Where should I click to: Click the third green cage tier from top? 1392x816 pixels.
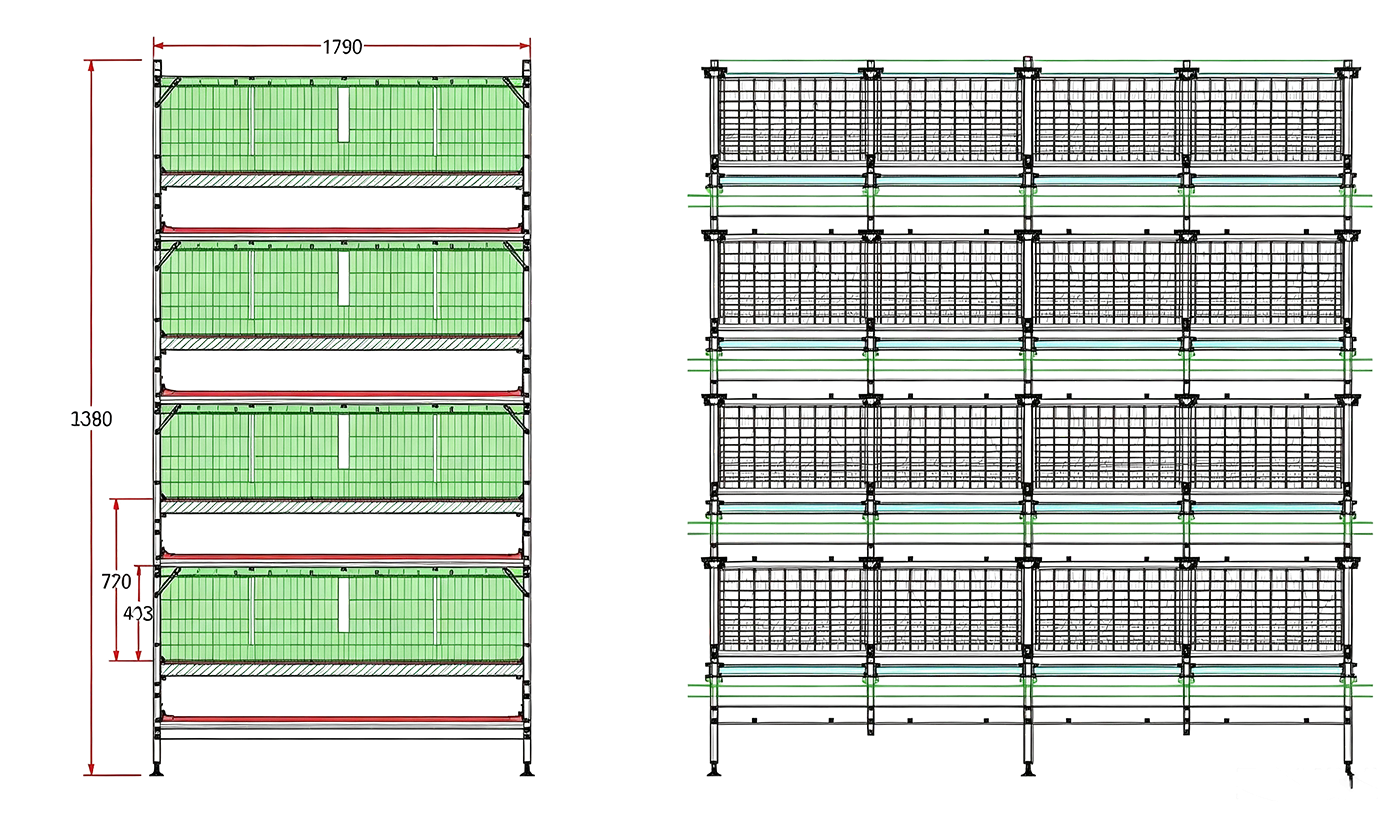[x=342, y=452]
